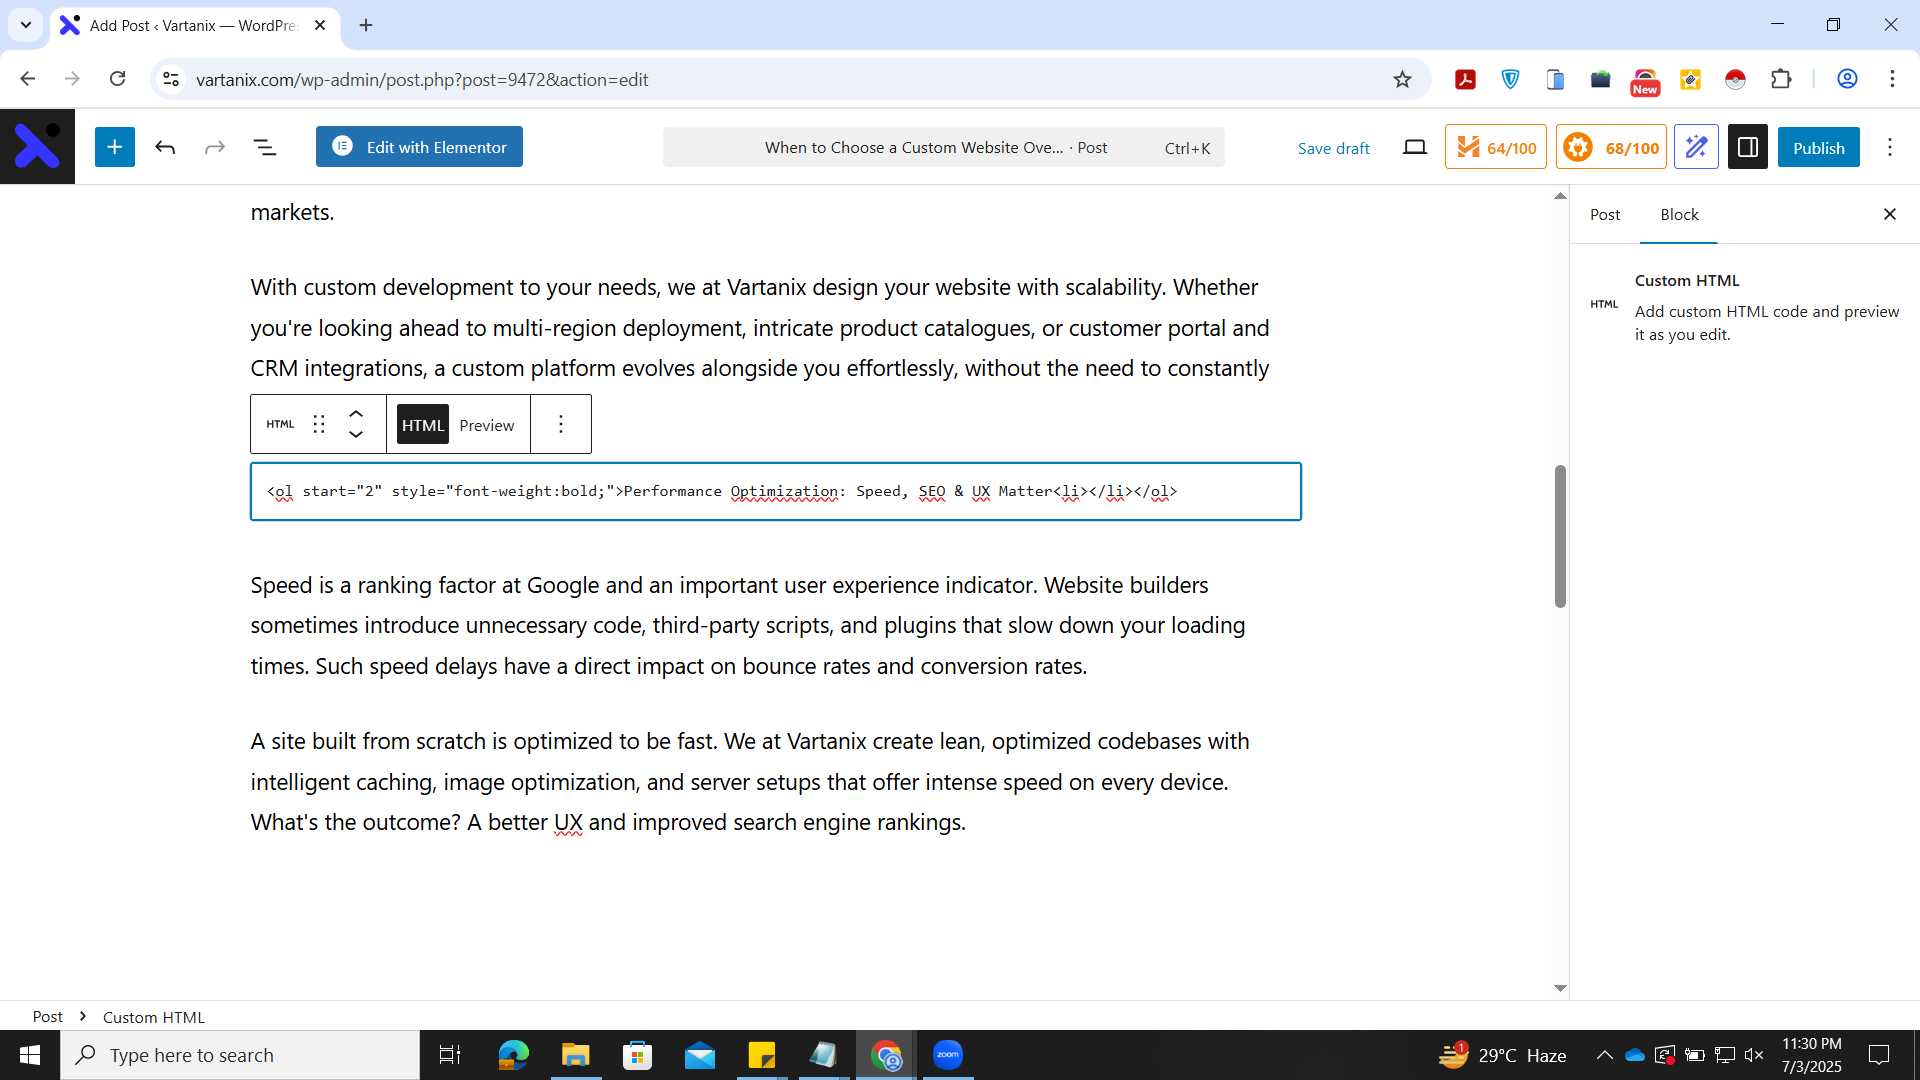Click the browser address bar URL
Image resolution: width=1920 pixels, height=1080 pixels.
[x=421, y=79]
